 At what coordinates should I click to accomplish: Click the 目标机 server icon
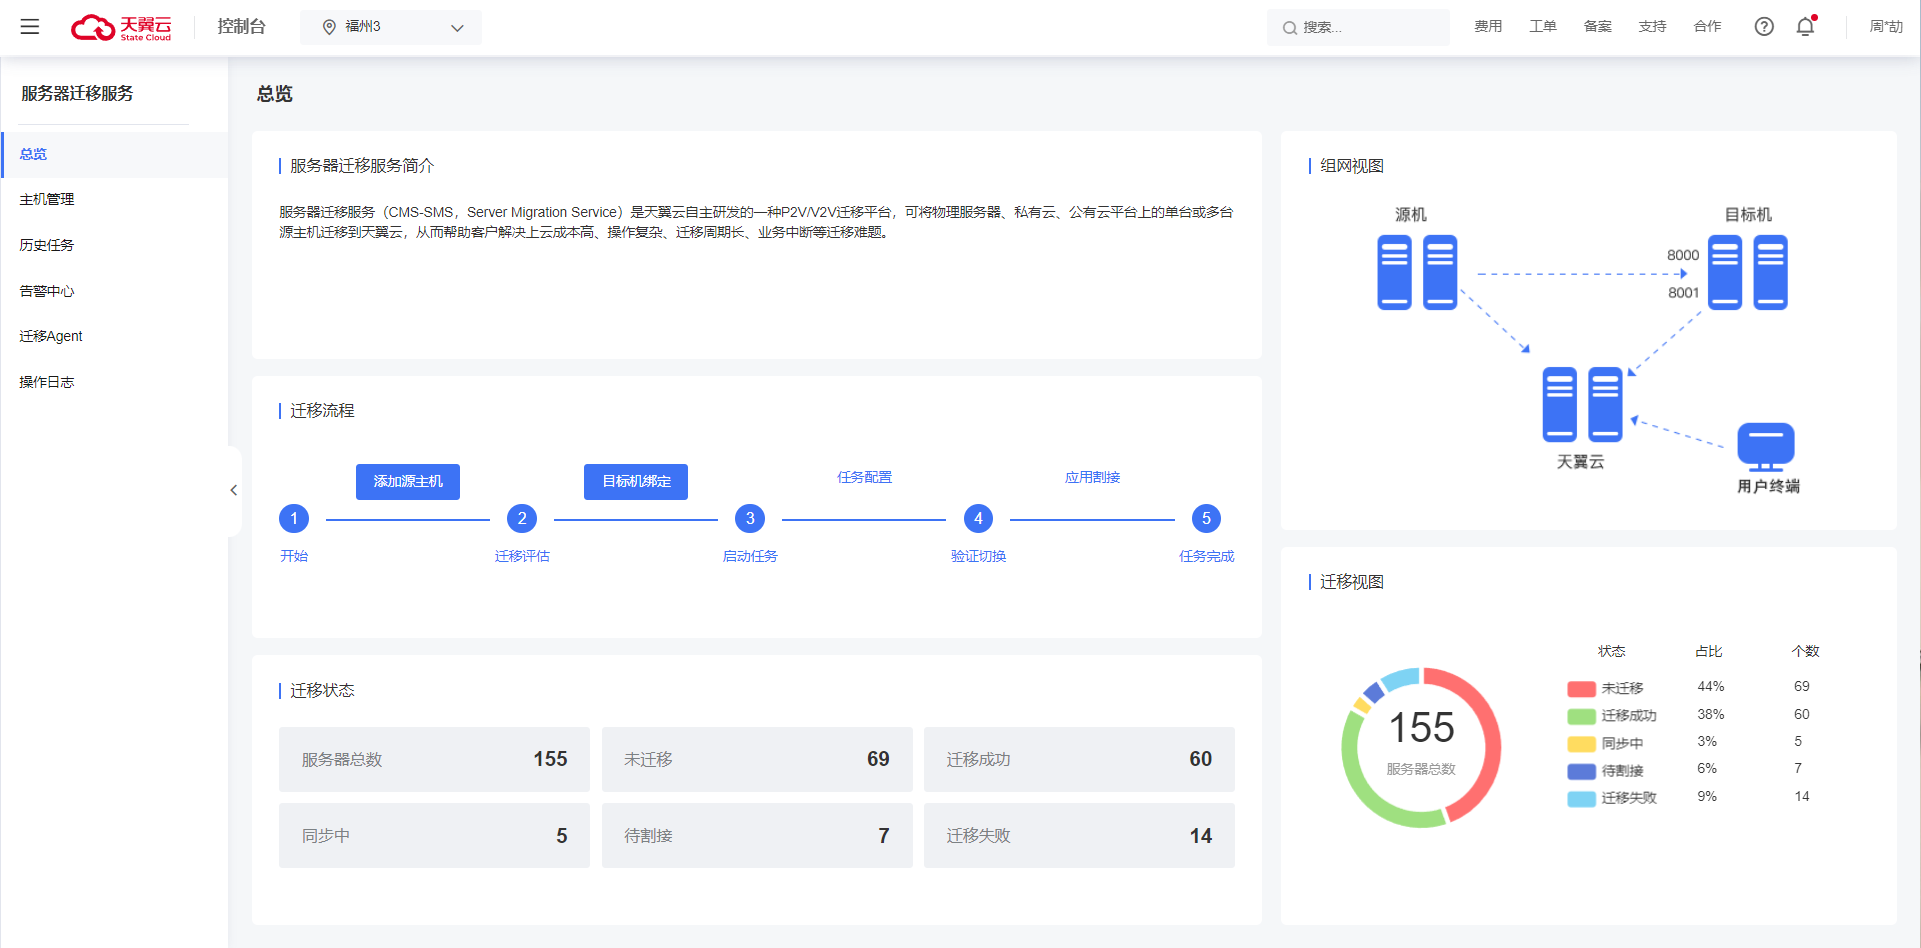1747,272
